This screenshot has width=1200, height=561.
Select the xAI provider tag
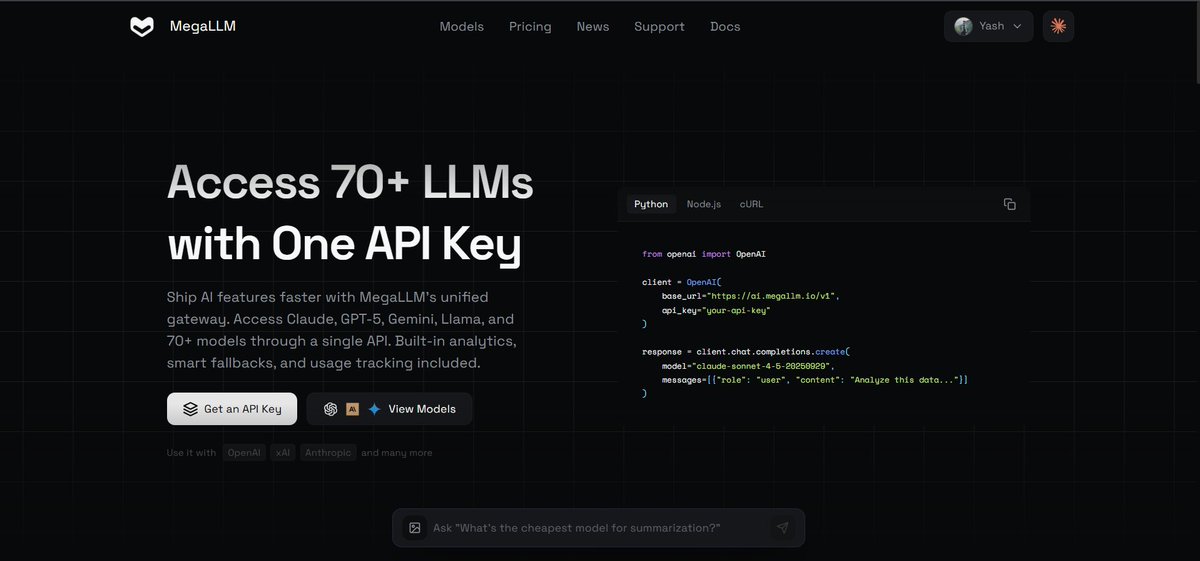(283, 453)
